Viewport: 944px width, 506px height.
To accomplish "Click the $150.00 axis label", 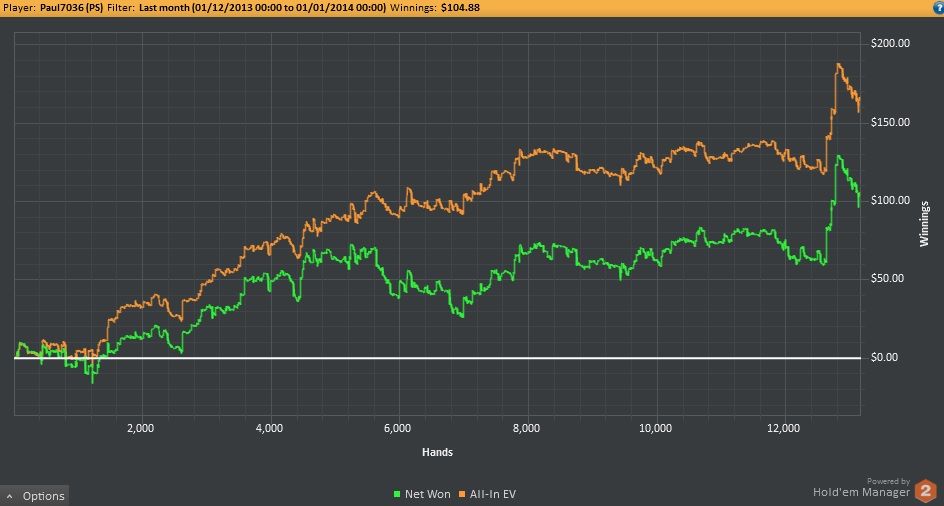I will [x=890, y=122].
